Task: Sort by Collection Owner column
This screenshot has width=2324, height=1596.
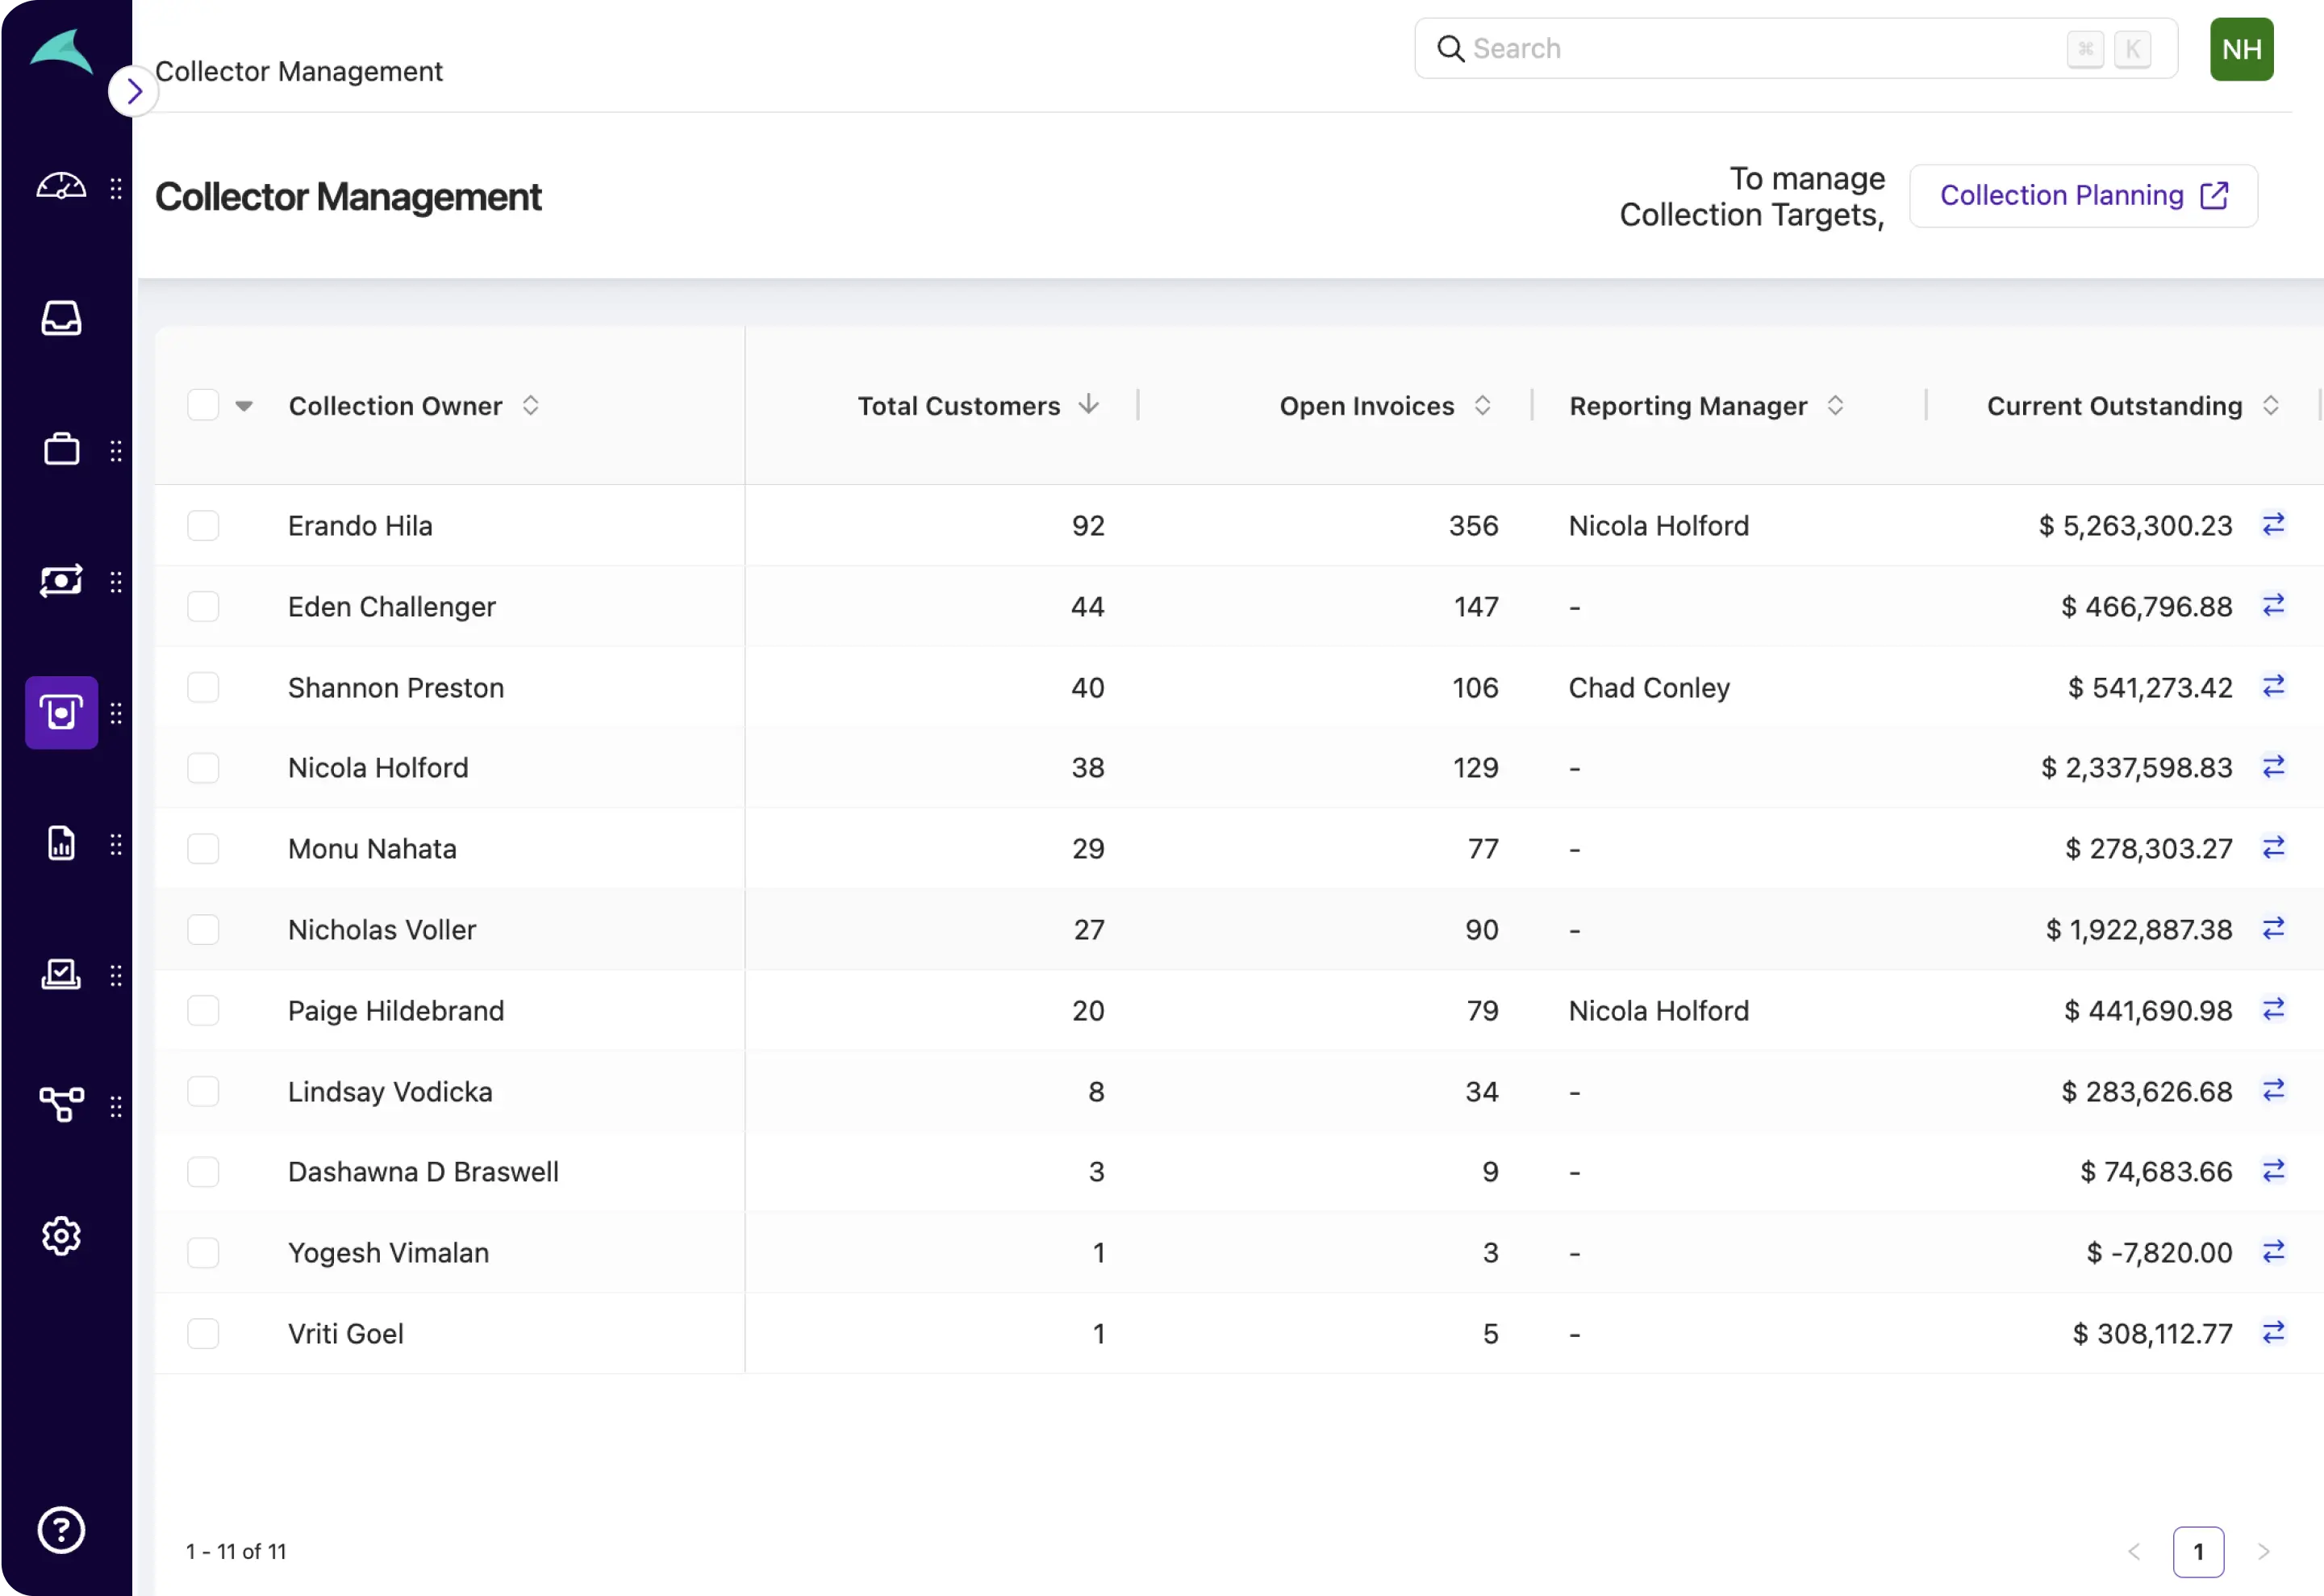Action: 530,405
